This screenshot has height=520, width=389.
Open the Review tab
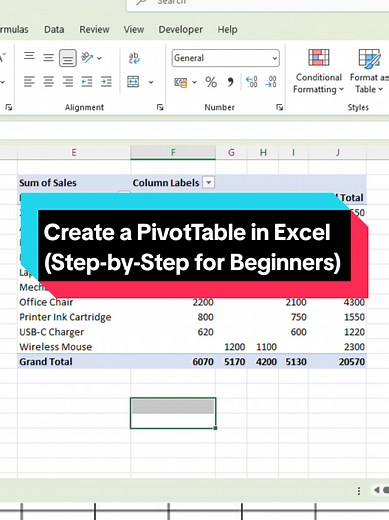(94, 30)
